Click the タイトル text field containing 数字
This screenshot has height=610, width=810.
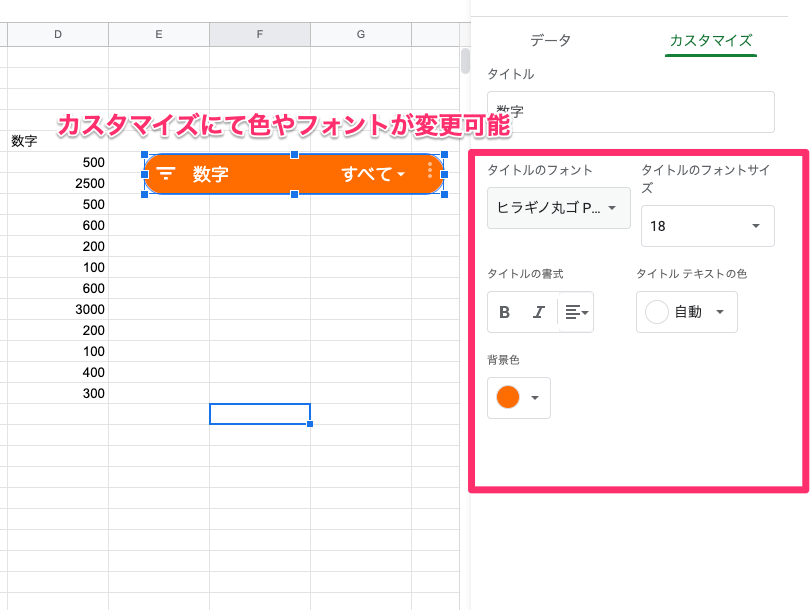pos(630,112)
